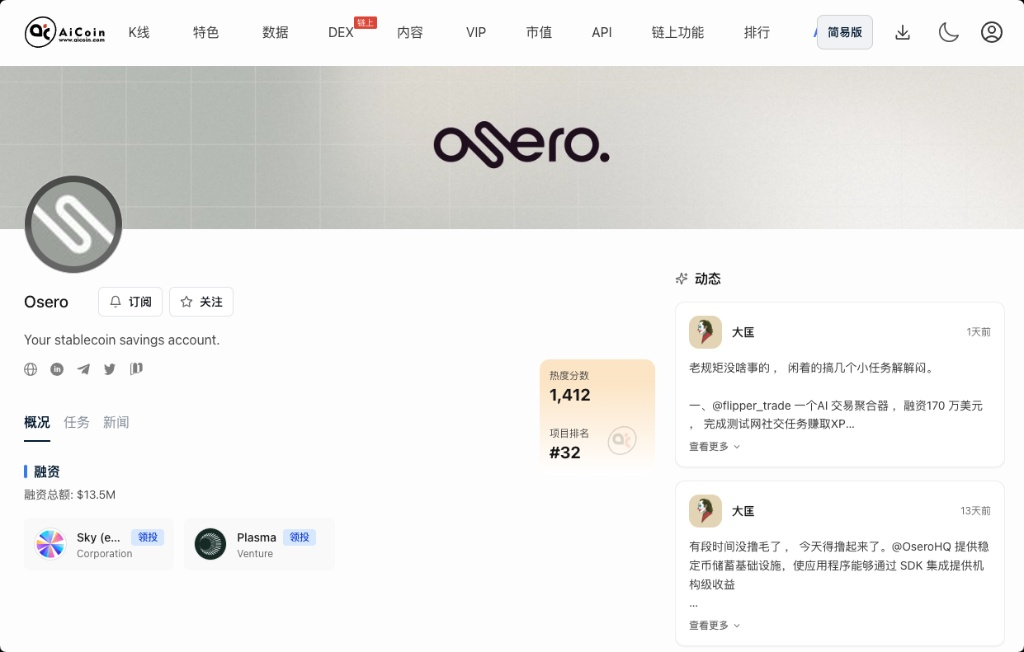The width and height of the screenshot is (1024, 652).
Task: Open the Osero LinkedIn icon
Action: point(57,369)
